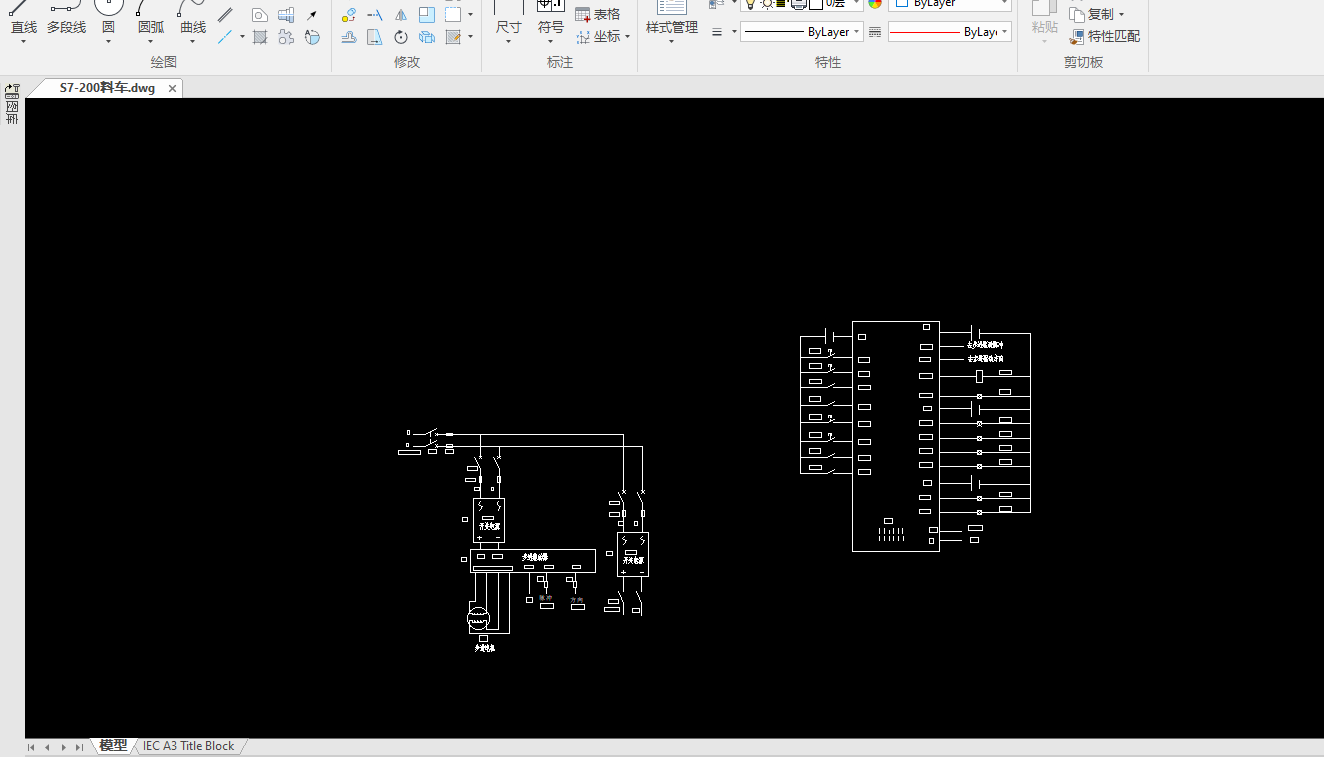Expand the 坐标 dropdown arrow
This screenshot has width=1324, height=757.
pyautogui.click(x=627, y=37)
